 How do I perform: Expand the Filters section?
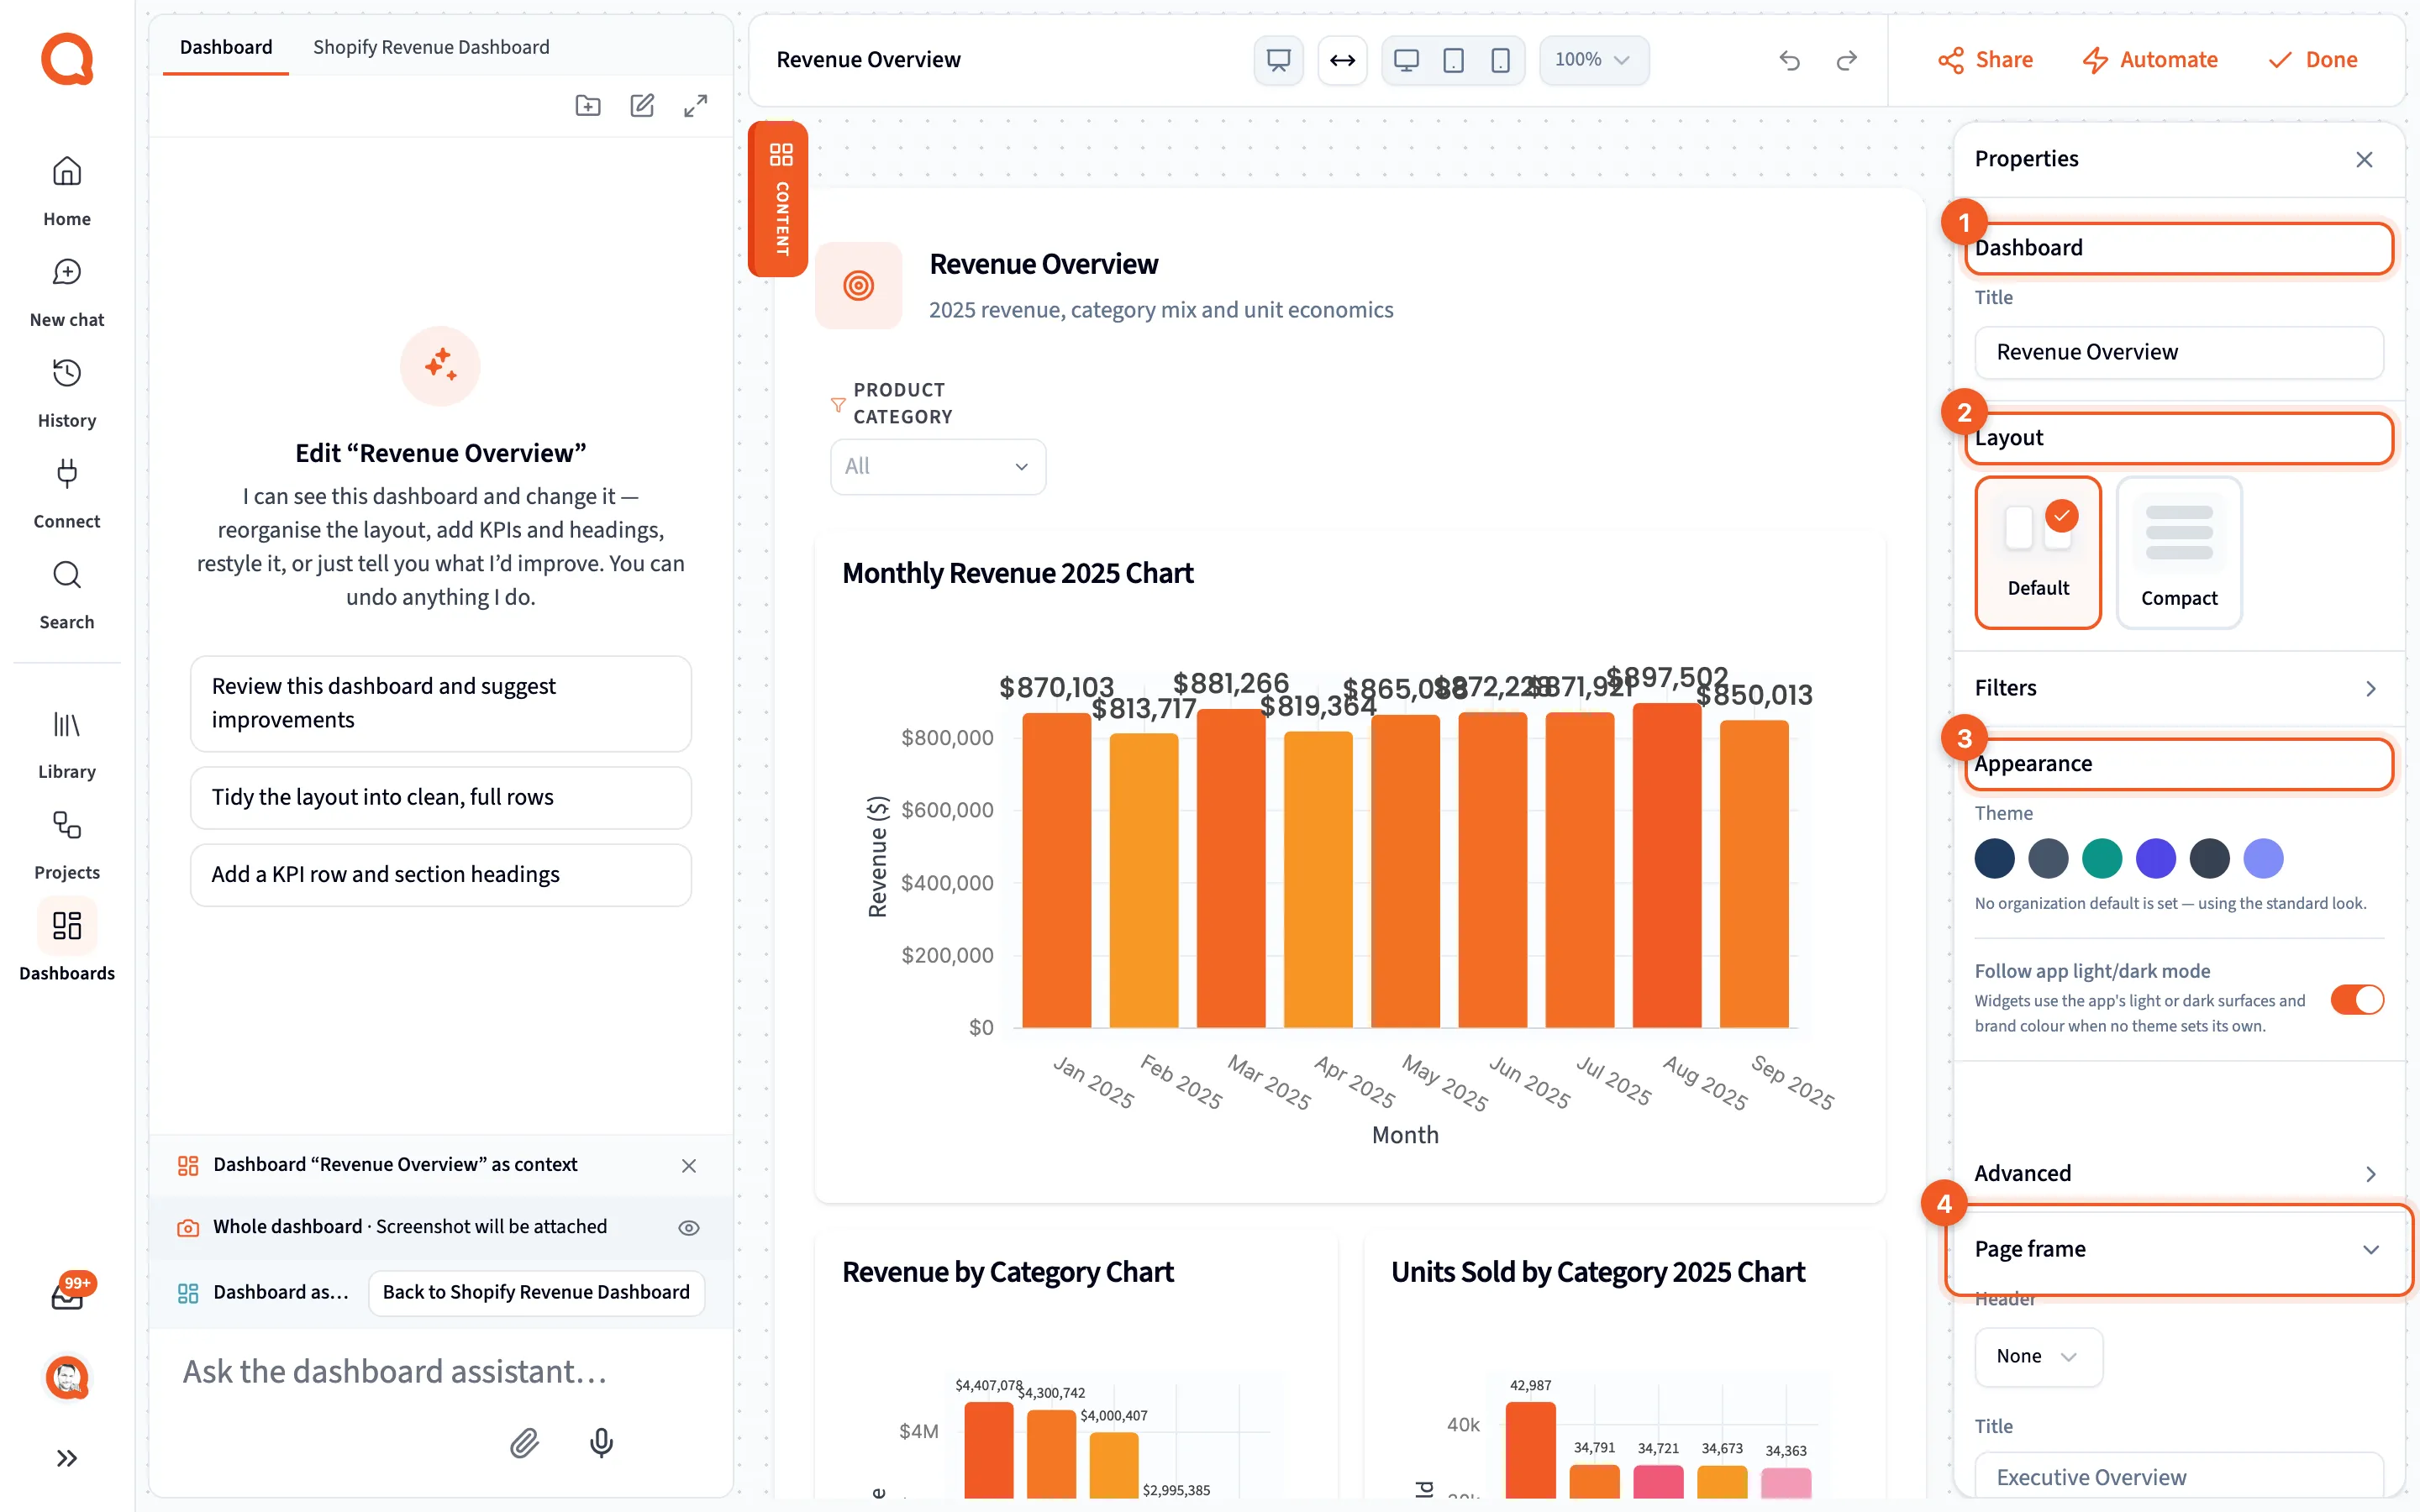pyautogui.click(x=2178, y=688)
